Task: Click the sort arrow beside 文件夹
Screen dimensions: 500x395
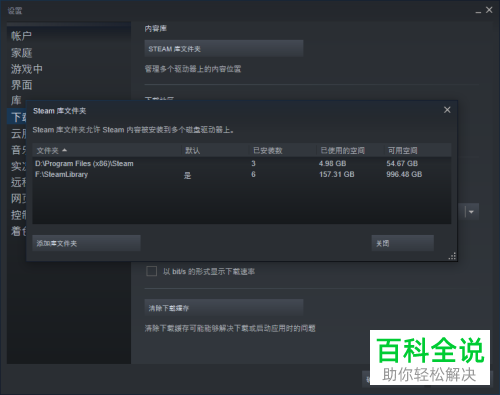Action: 64,150
